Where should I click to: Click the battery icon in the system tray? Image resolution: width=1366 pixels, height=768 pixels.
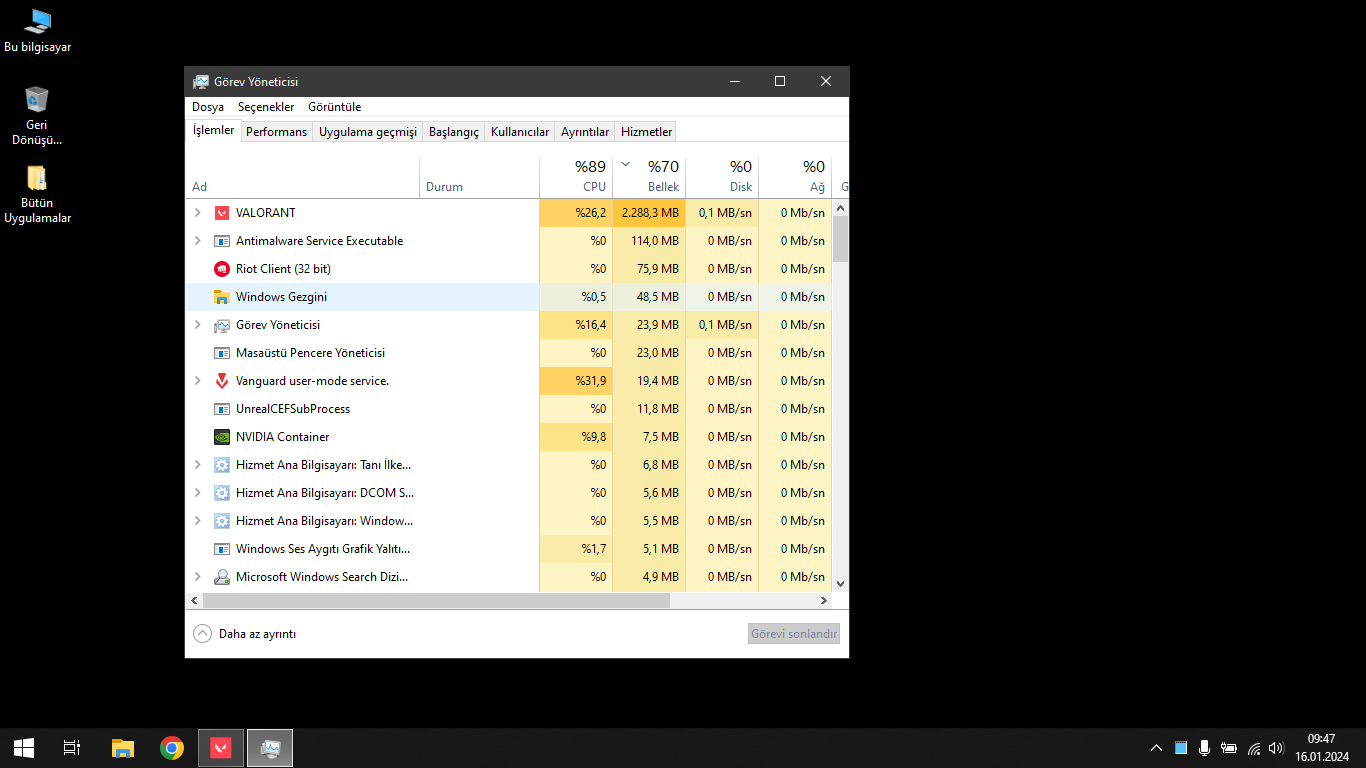[1229, 748]
